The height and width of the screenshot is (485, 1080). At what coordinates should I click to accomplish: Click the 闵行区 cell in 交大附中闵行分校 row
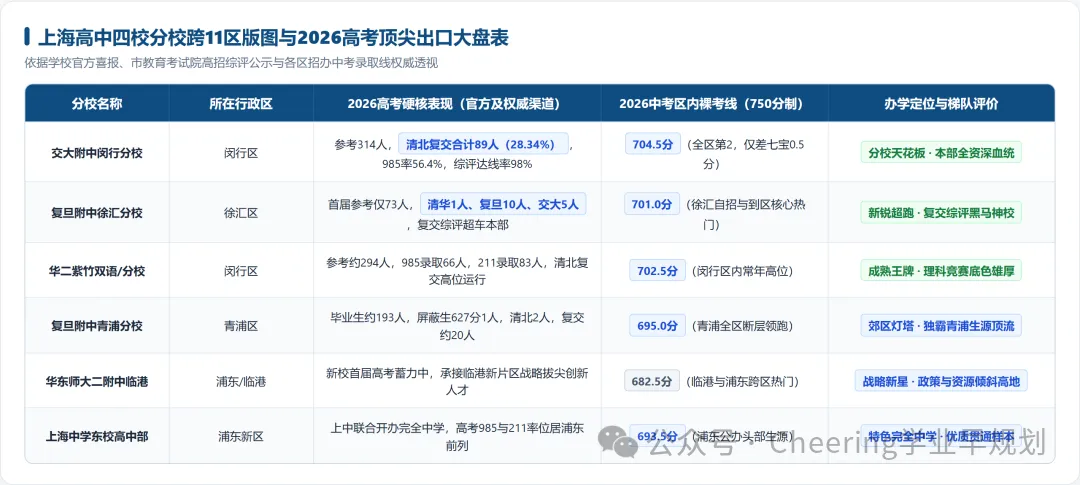241,153
